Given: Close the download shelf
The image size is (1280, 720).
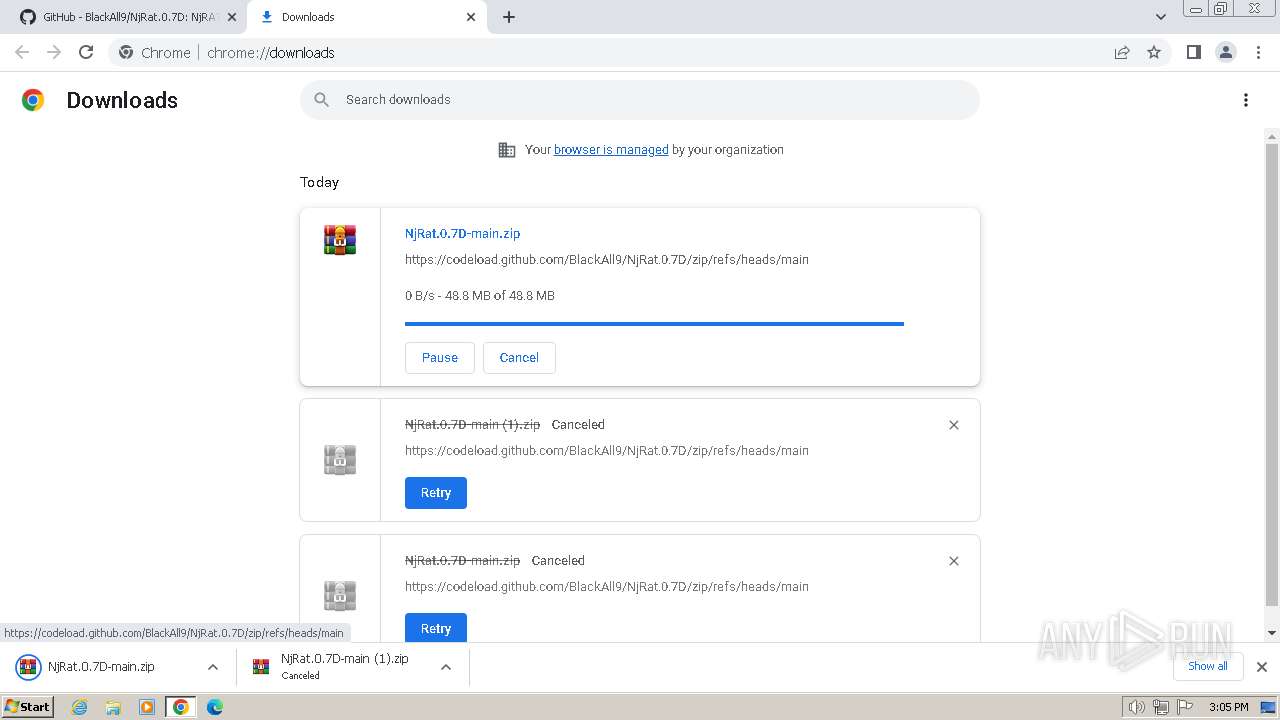Looking at the screenshot, I should click(x=1262, y=667).
